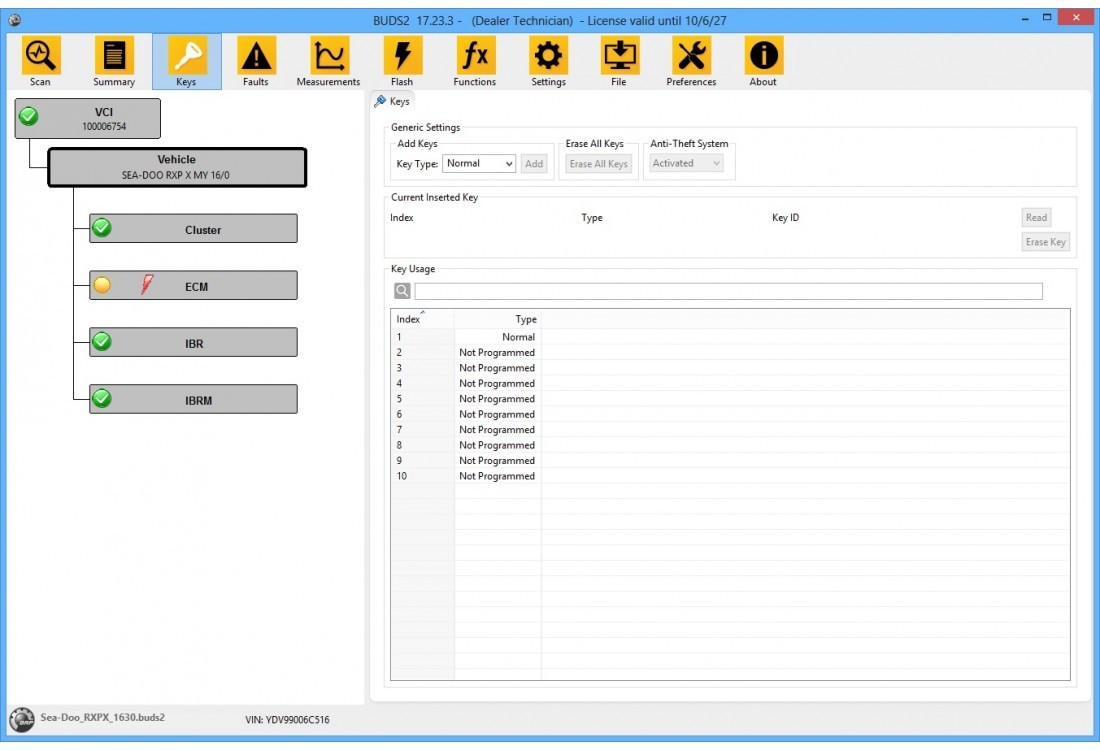This screenshot has height=750, width=1100.
Task: Sort the key table by Index column
Action: click(x=421, y=320)
